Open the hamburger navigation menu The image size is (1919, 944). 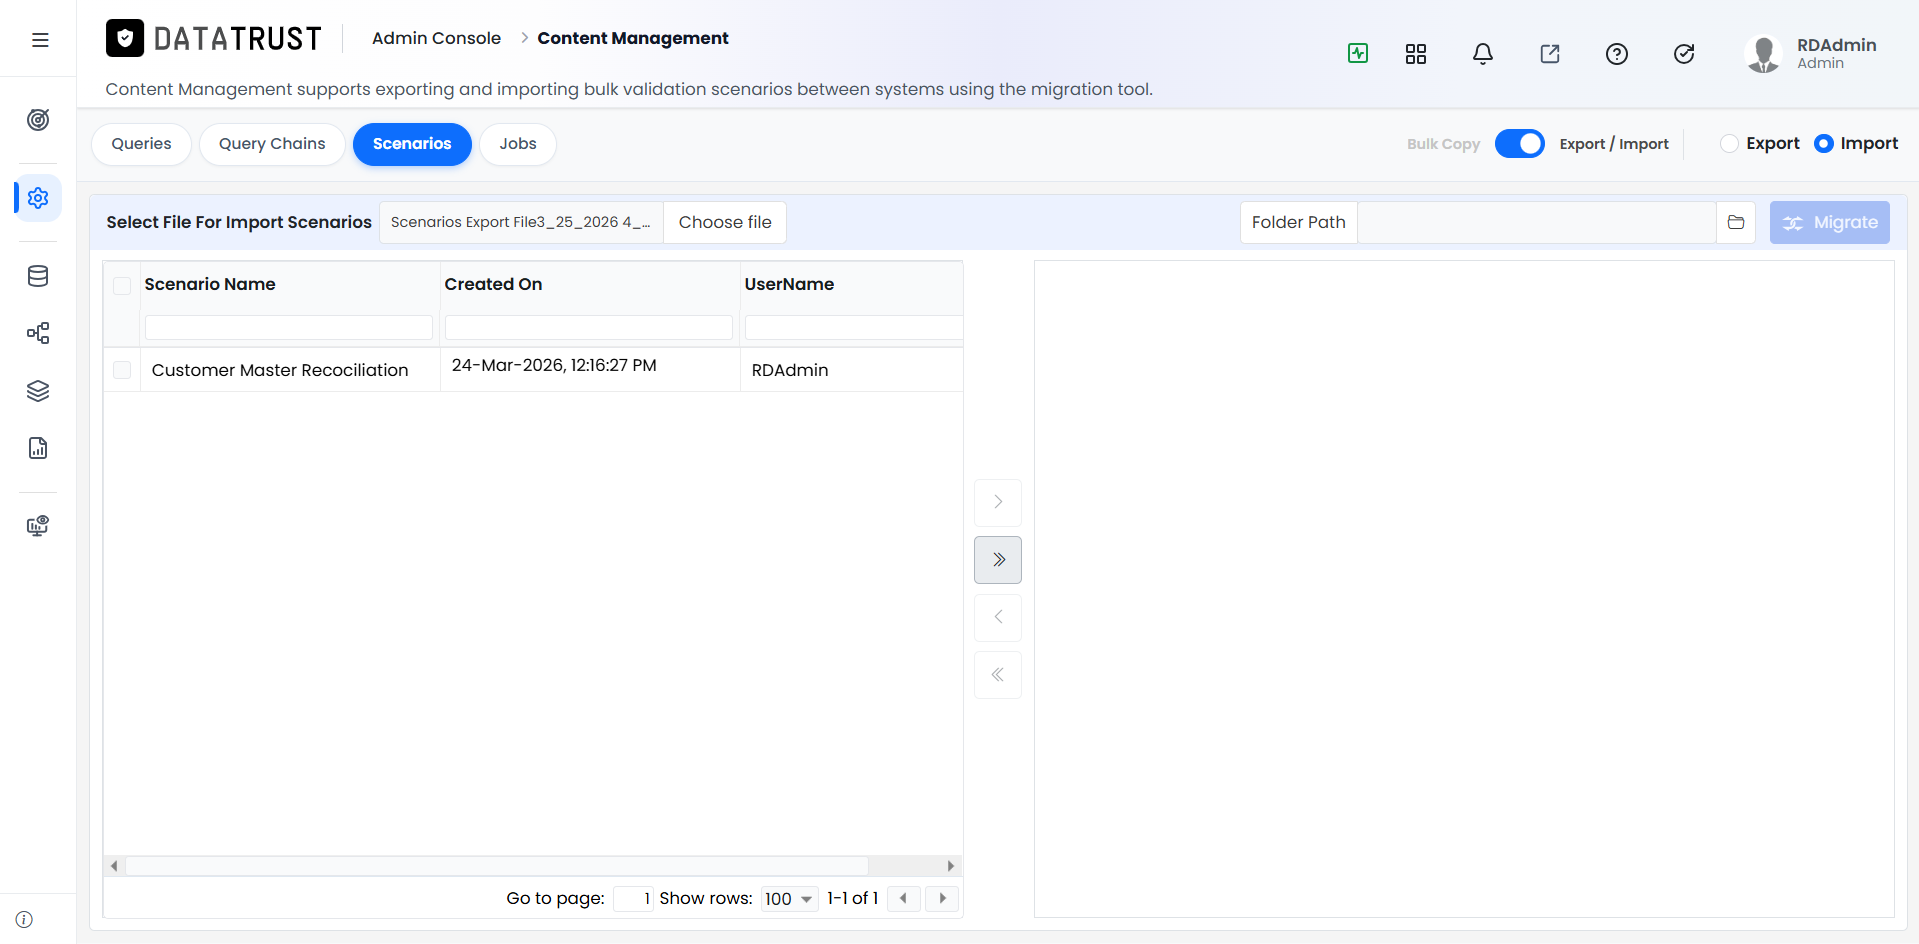40,40
